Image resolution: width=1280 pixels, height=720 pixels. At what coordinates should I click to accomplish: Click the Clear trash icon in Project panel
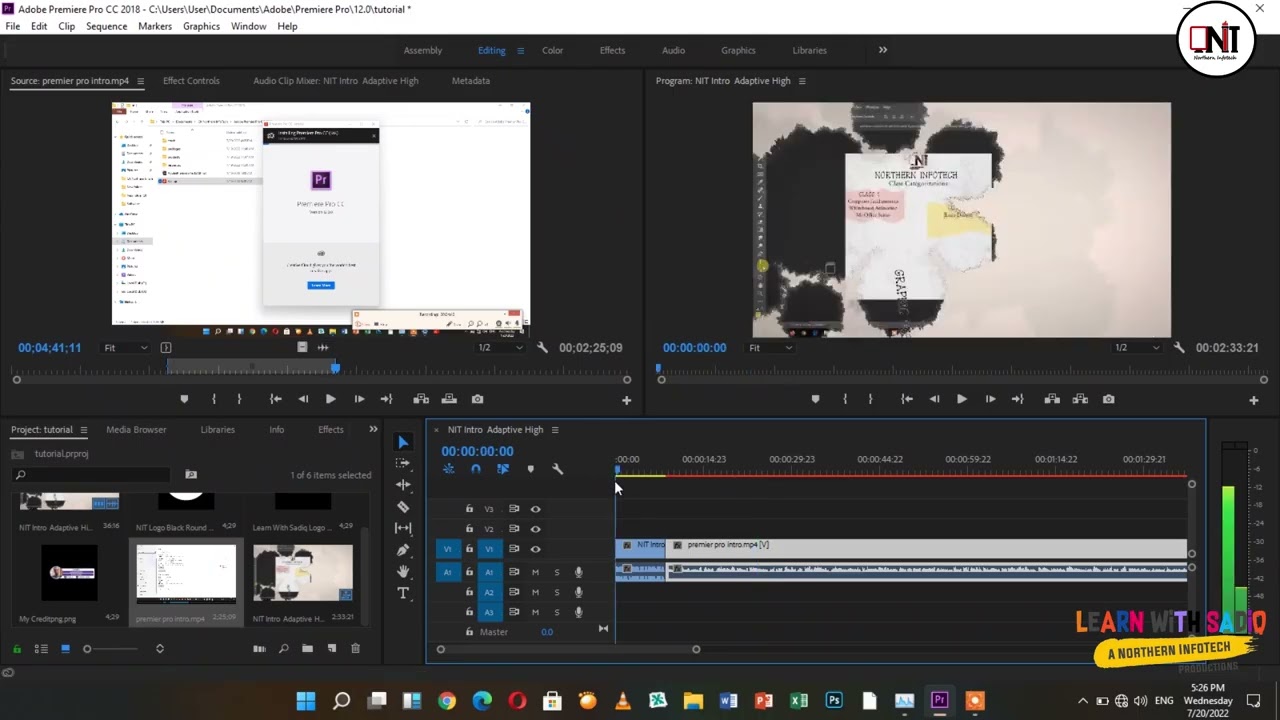pos(355,649)
